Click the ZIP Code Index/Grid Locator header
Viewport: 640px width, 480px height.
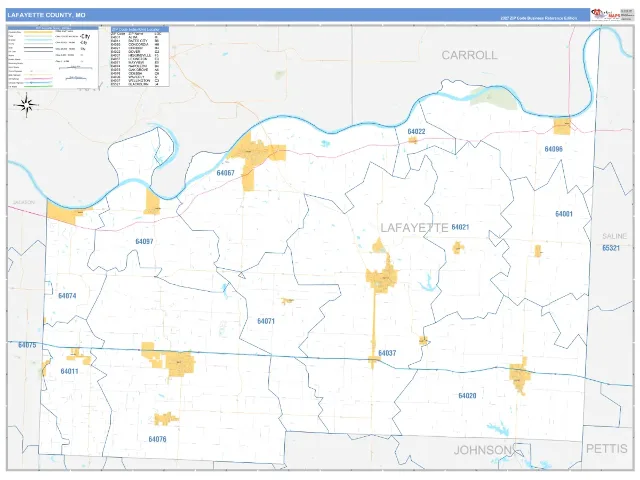point(140,29)
